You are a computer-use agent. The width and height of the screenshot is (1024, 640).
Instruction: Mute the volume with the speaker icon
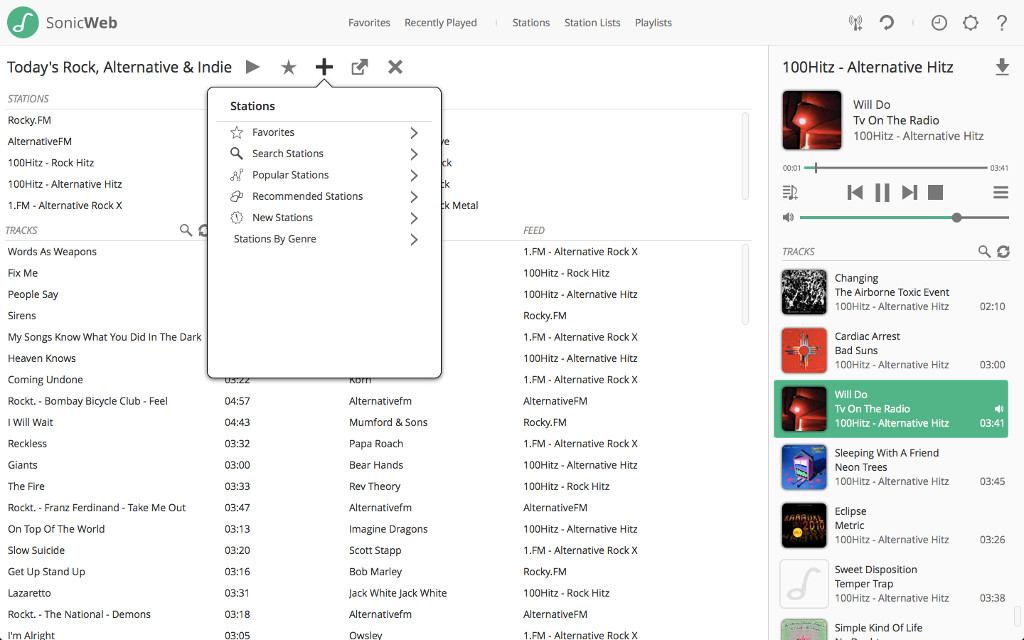(788, 216)
